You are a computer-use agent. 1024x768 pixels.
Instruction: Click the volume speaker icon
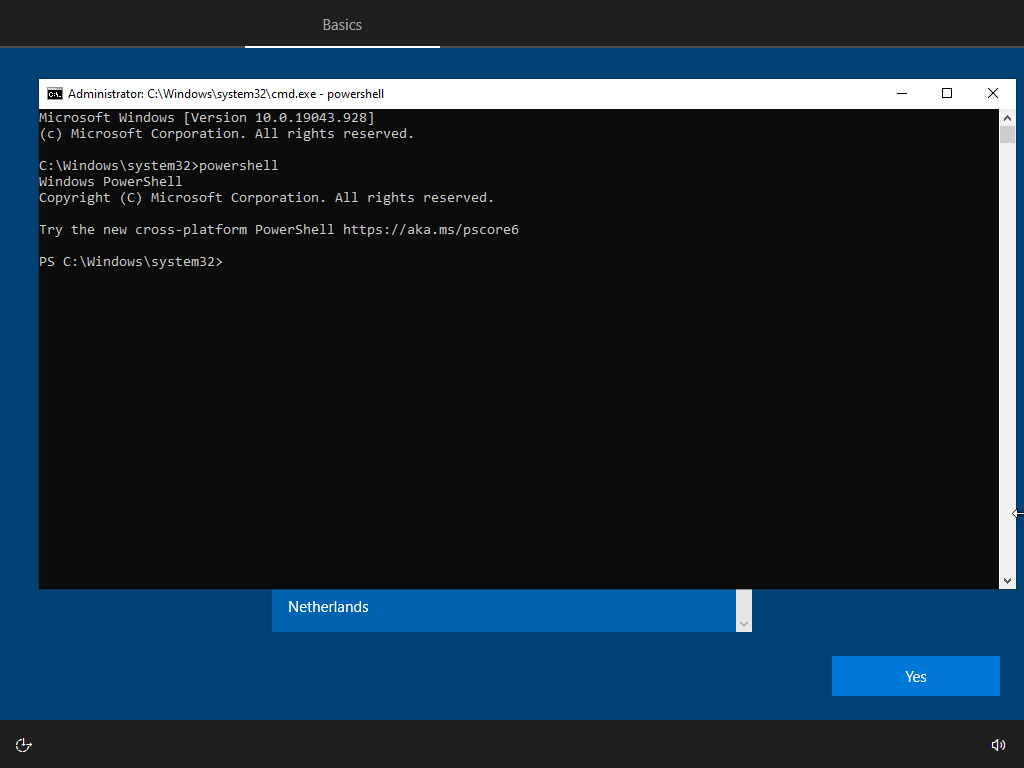(x=998, y=745)
